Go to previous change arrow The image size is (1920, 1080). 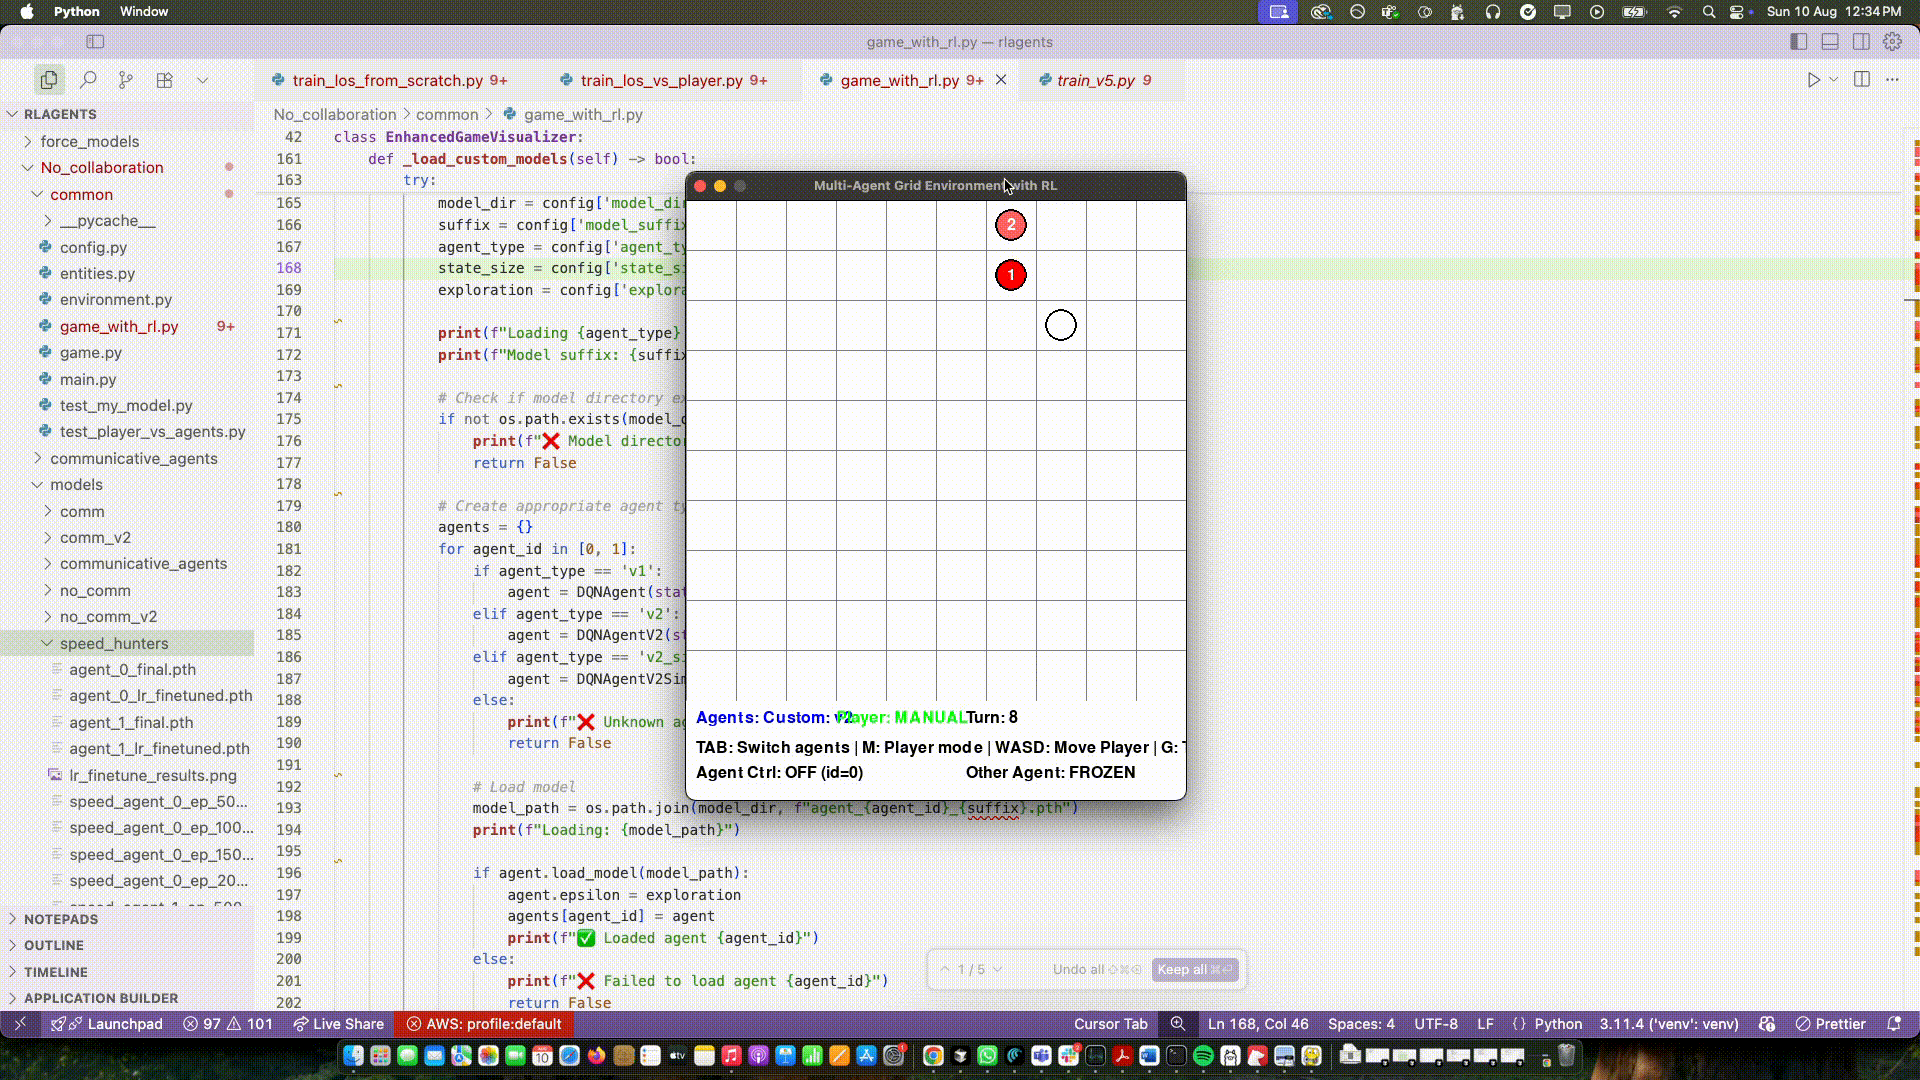pos(945,969)
